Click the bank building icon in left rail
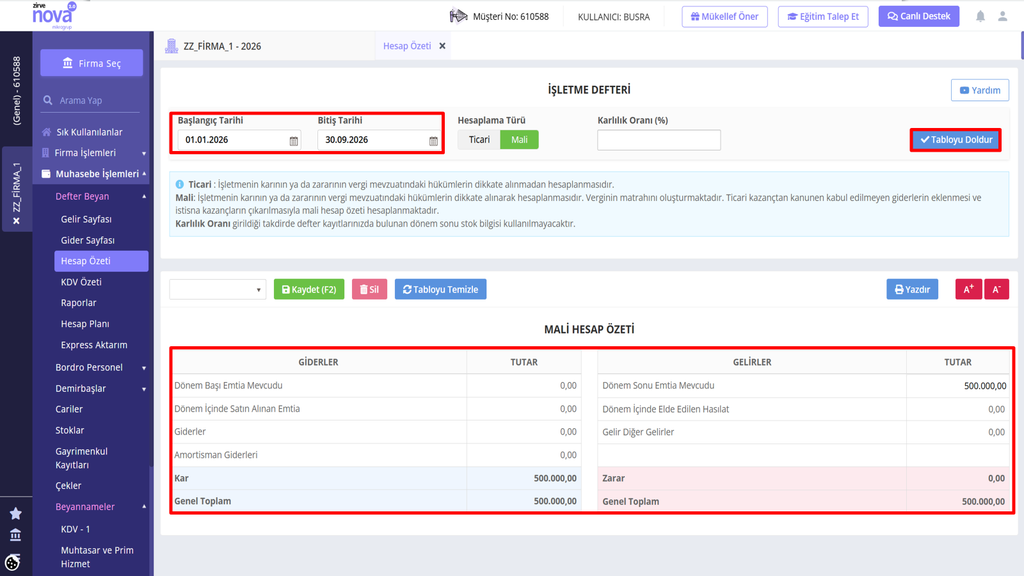This screenshot has width=1024, height=576. [16, 536]
